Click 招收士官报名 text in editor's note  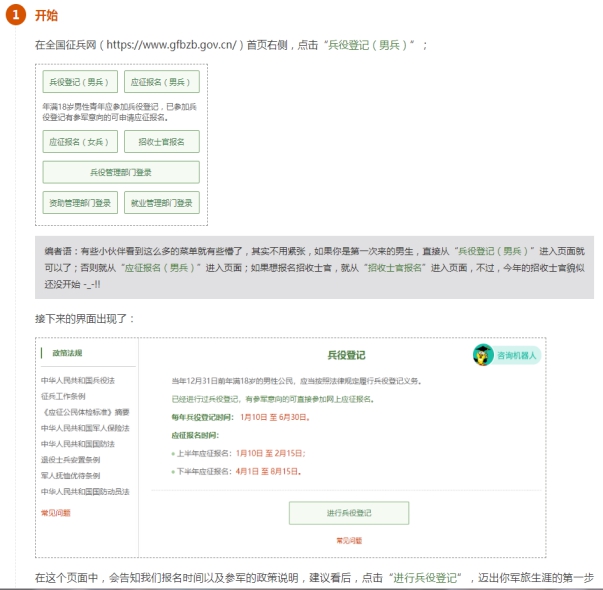pos(395,268)
